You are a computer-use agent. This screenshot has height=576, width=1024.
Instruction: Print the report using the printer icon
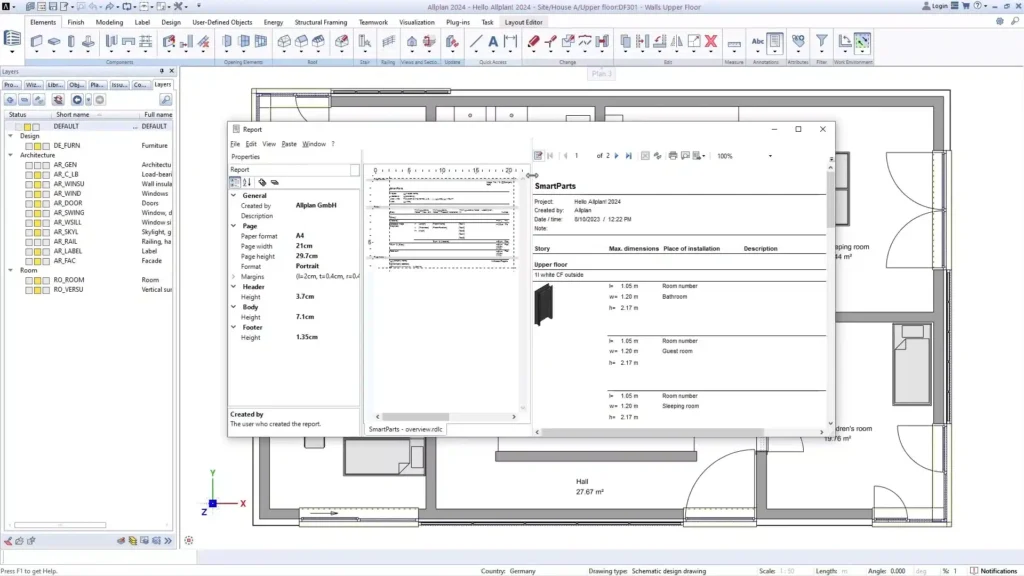click(x=671, y=155)
